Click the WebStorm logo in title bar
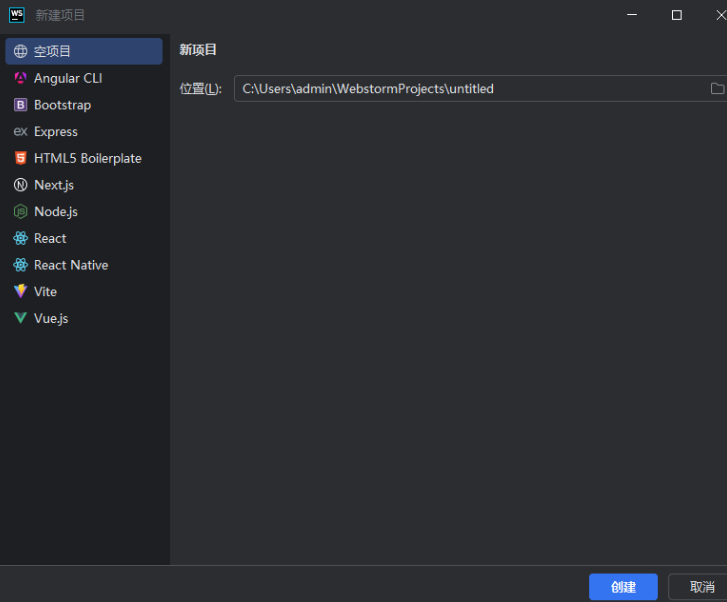727x602 pixels. [x=17, y=15]
